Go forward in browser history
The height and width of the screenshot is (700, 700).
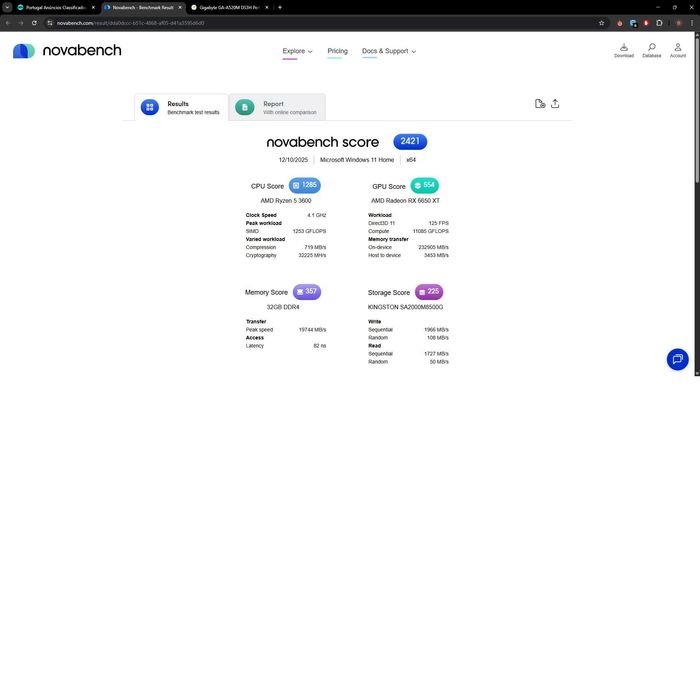(21, 23)
